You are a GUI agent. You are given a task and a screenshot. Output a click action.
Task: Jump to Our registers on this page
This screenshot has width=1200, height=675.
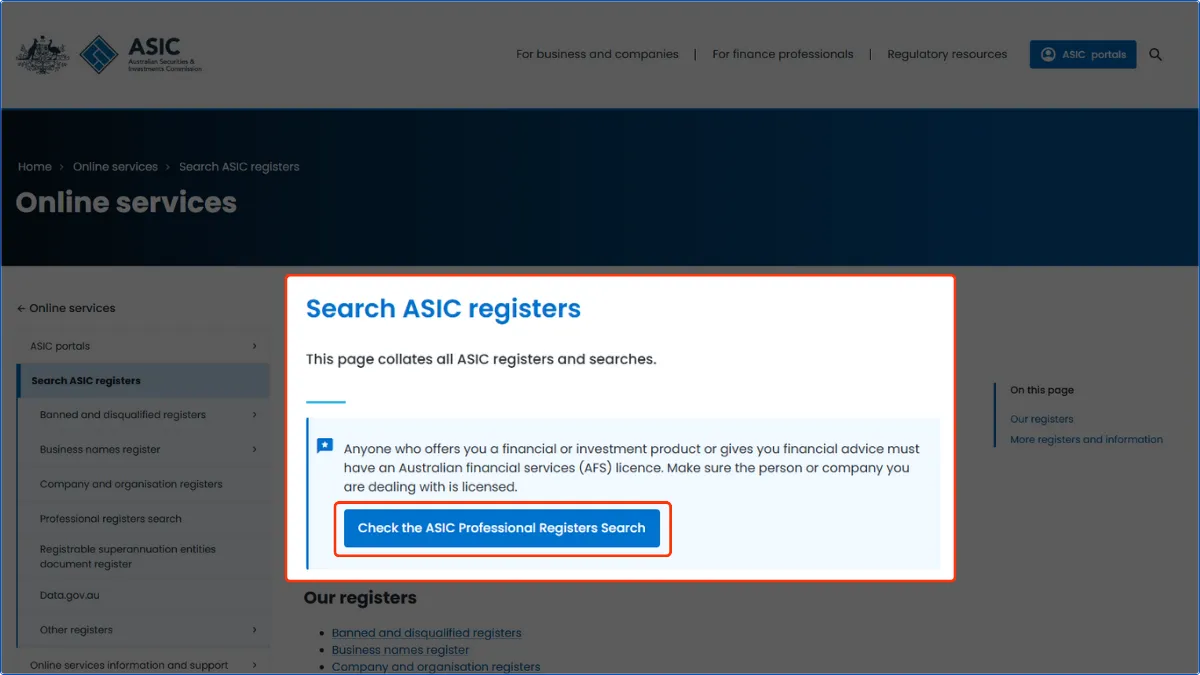(1041, 419)
